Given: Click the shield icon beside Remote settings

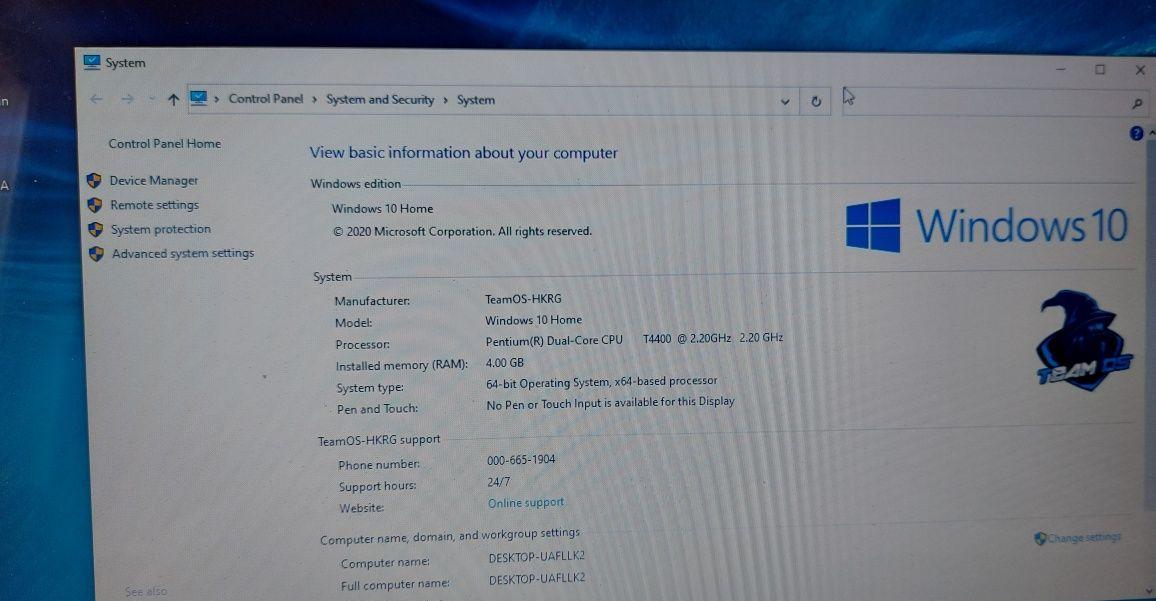Looking at the screenshot, I should [94, 205].
